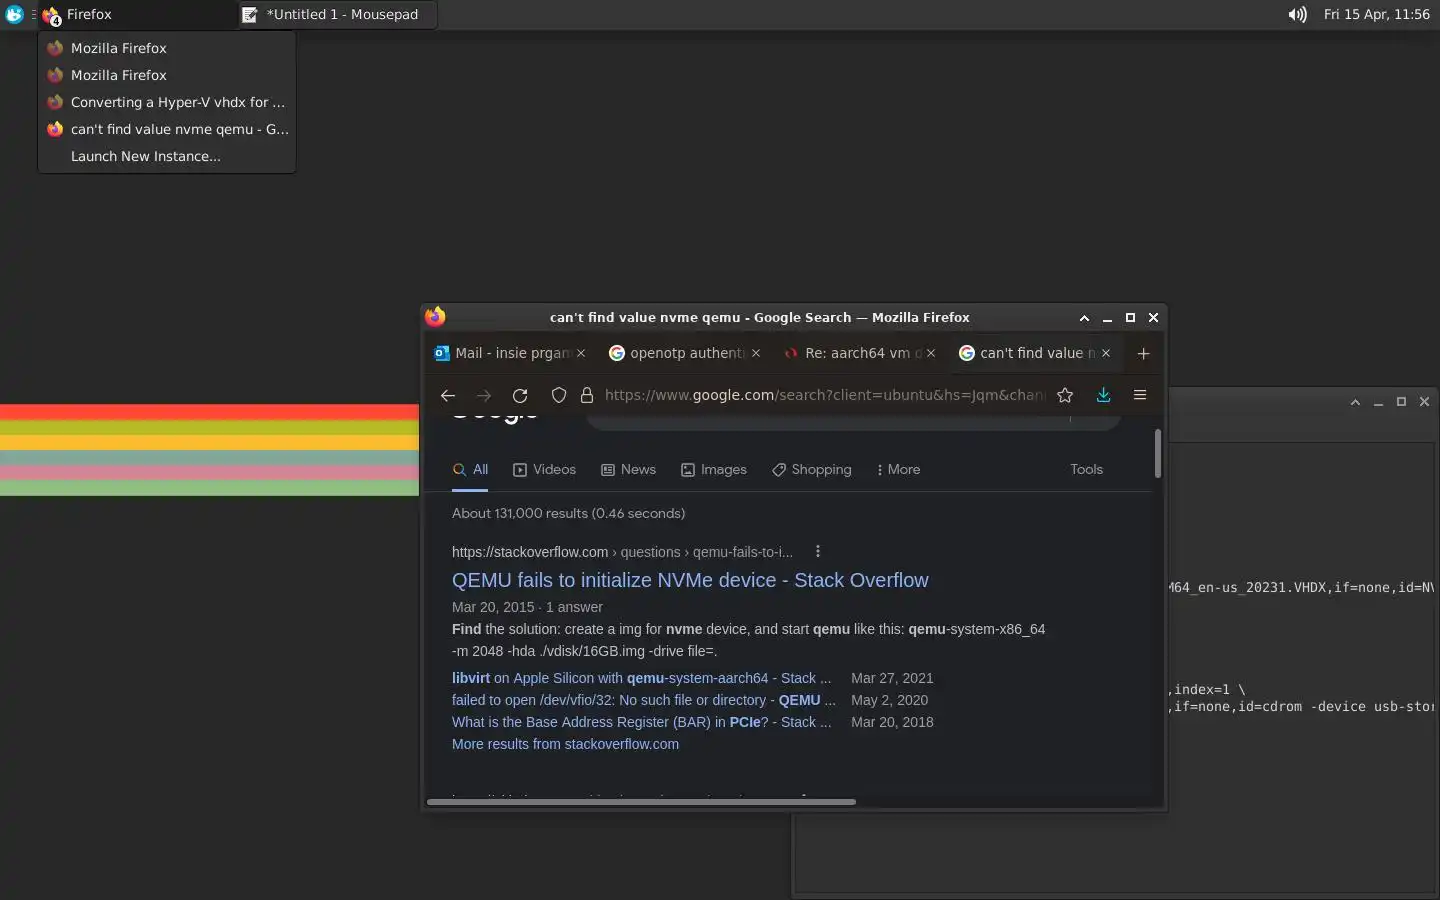Click More results from stackoverflow.com

tap(565, 744)
